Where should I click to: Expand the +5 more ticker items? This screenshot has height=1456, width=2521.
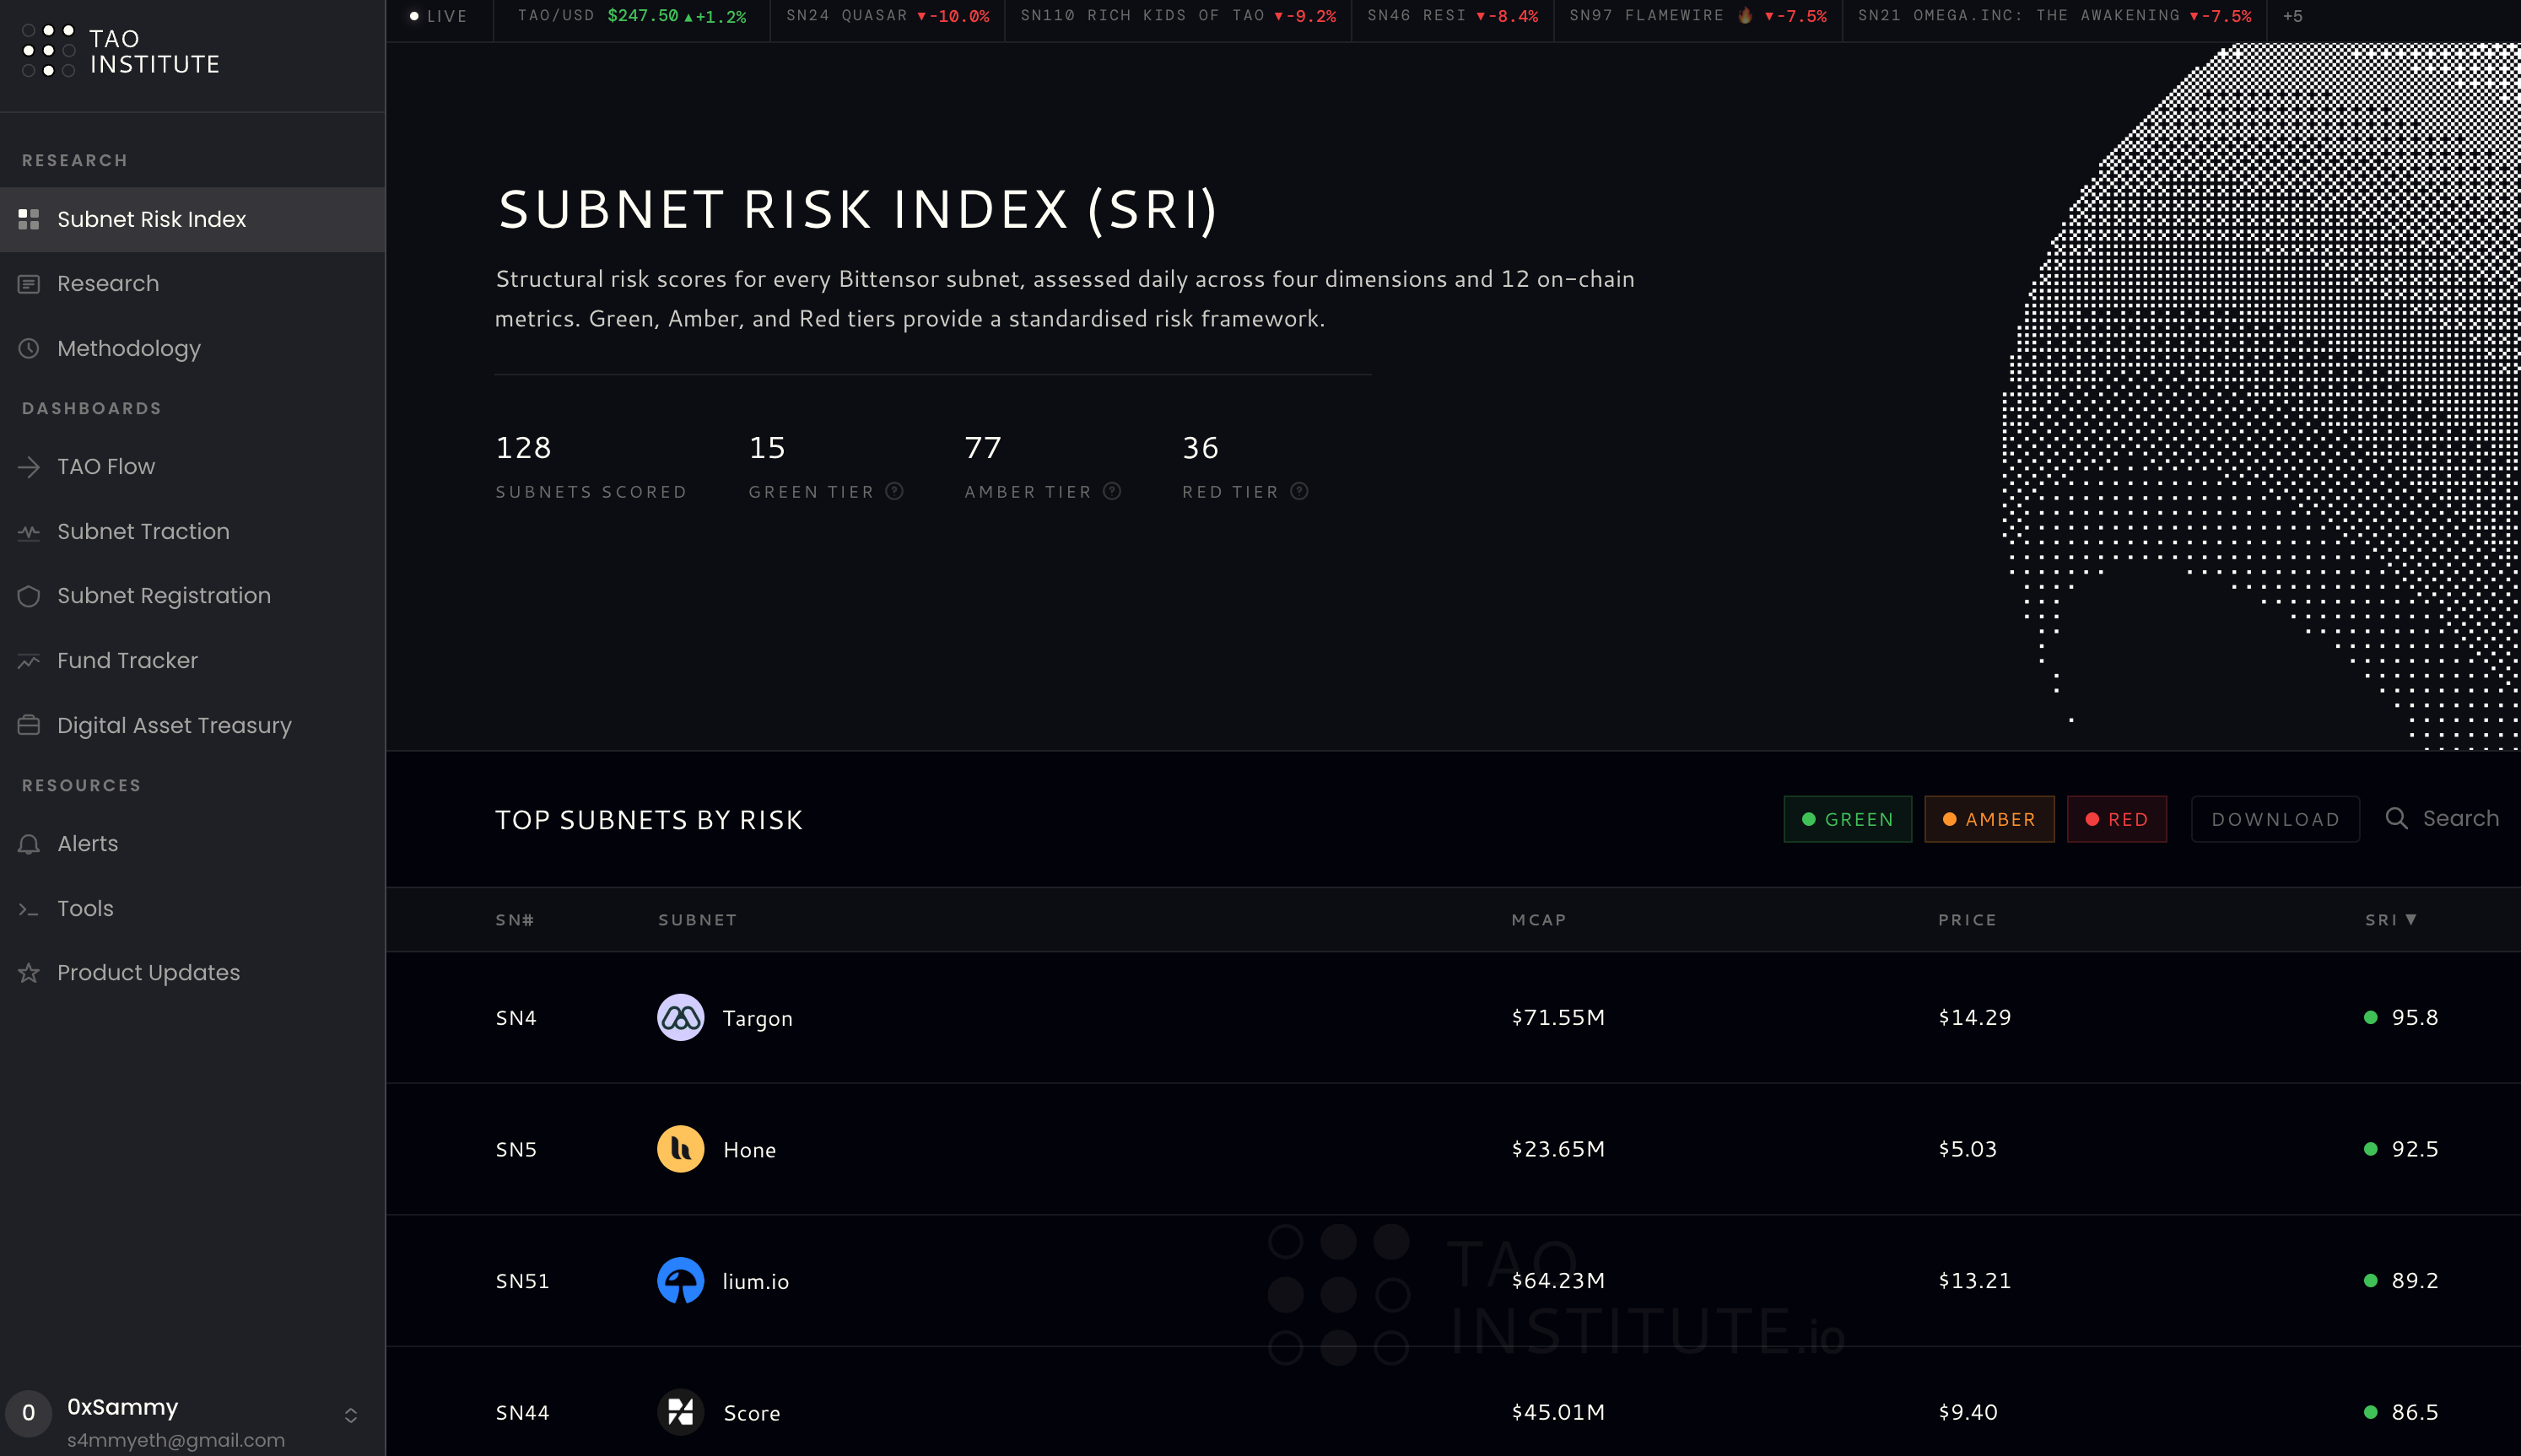point(2292,16)
